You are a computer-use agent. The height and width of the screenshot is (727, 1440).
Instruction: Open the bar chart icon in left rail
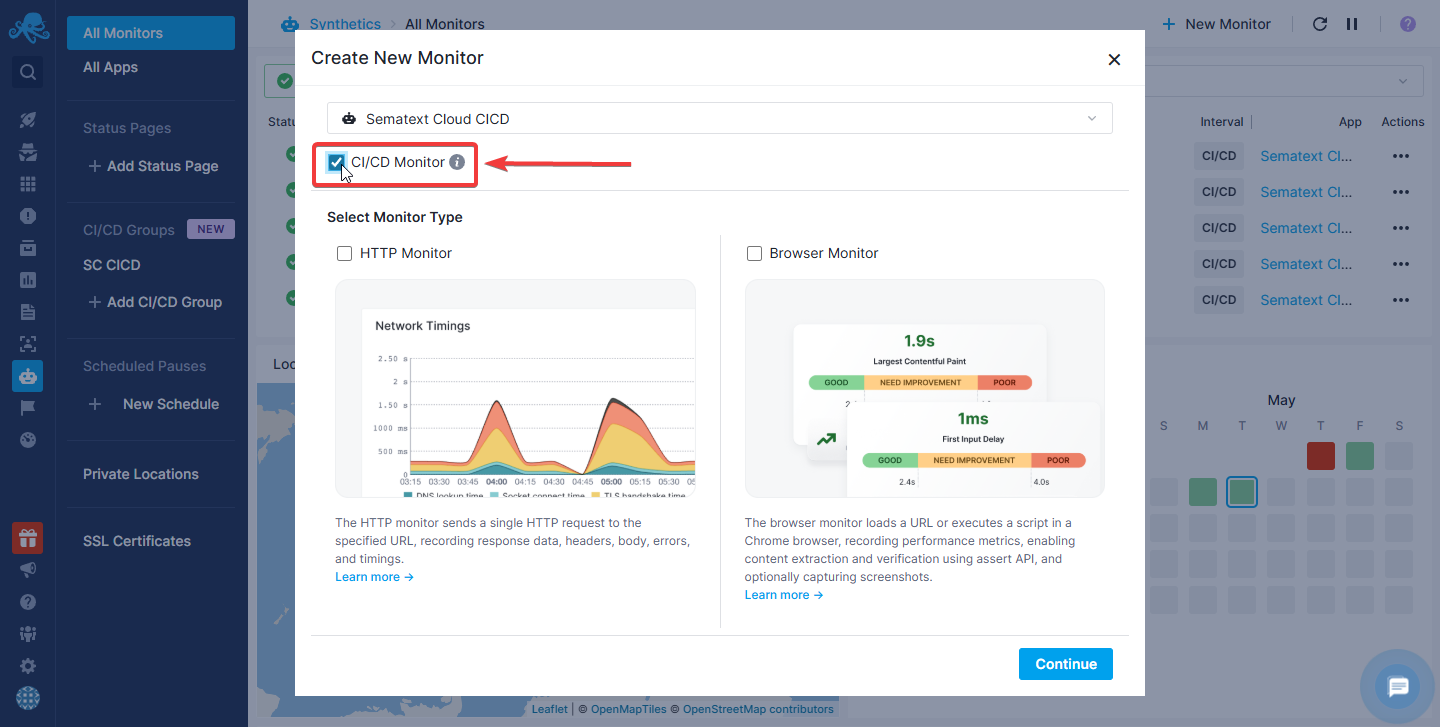coord(28,280)
